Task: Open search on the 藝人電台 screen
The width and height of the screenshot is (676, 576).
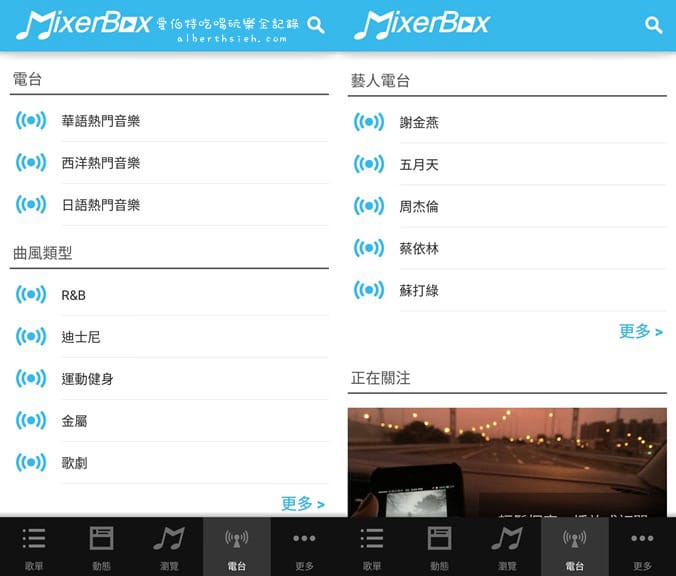Action: (654, 25)
